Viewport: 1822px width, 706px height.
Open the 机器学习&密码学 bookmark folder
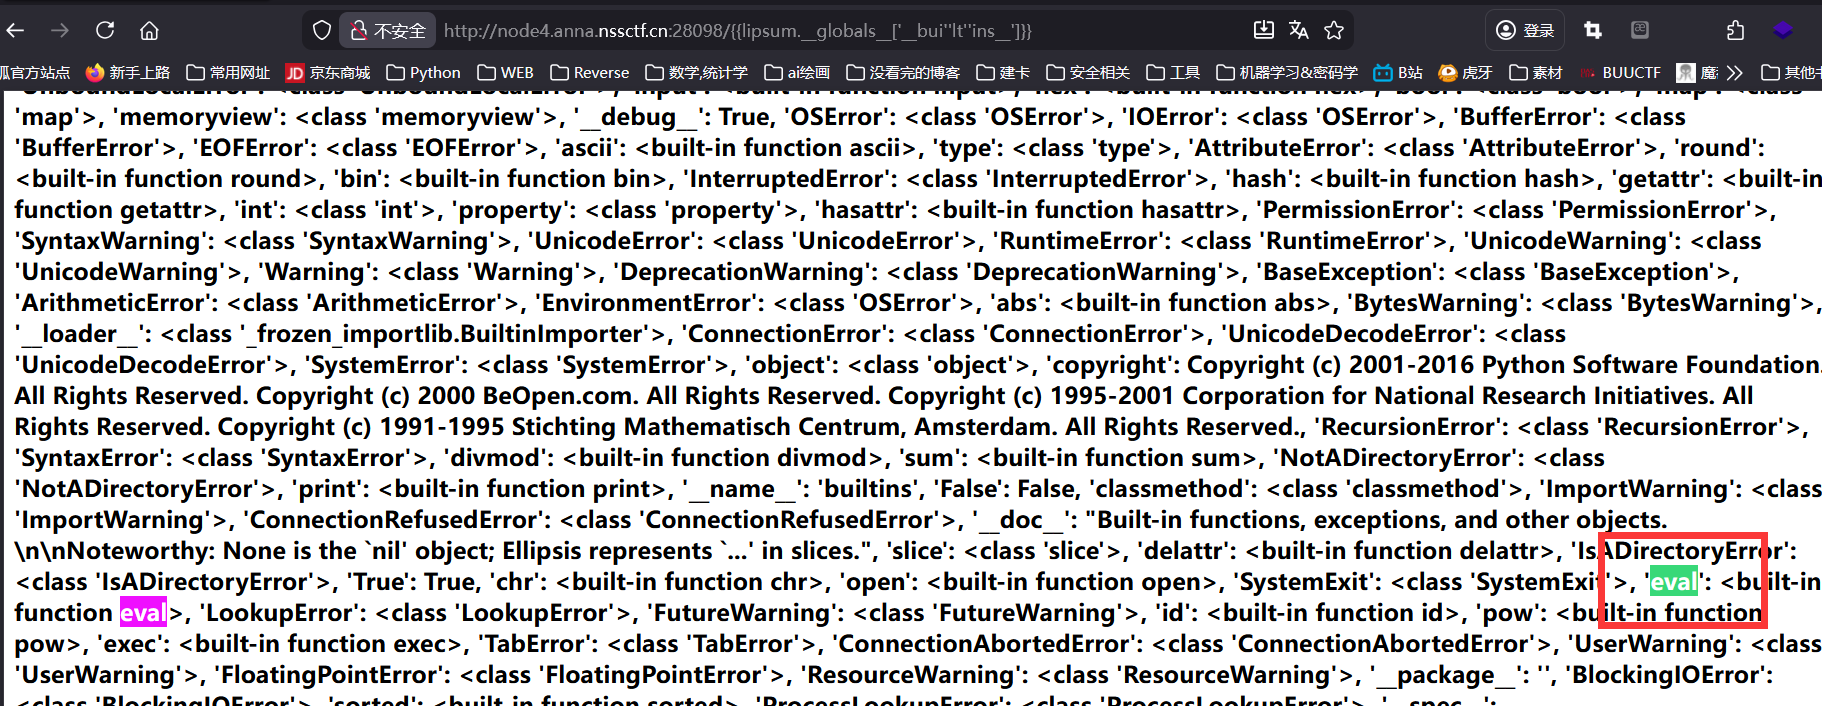pyautogui.click(x=1287, y=73)
